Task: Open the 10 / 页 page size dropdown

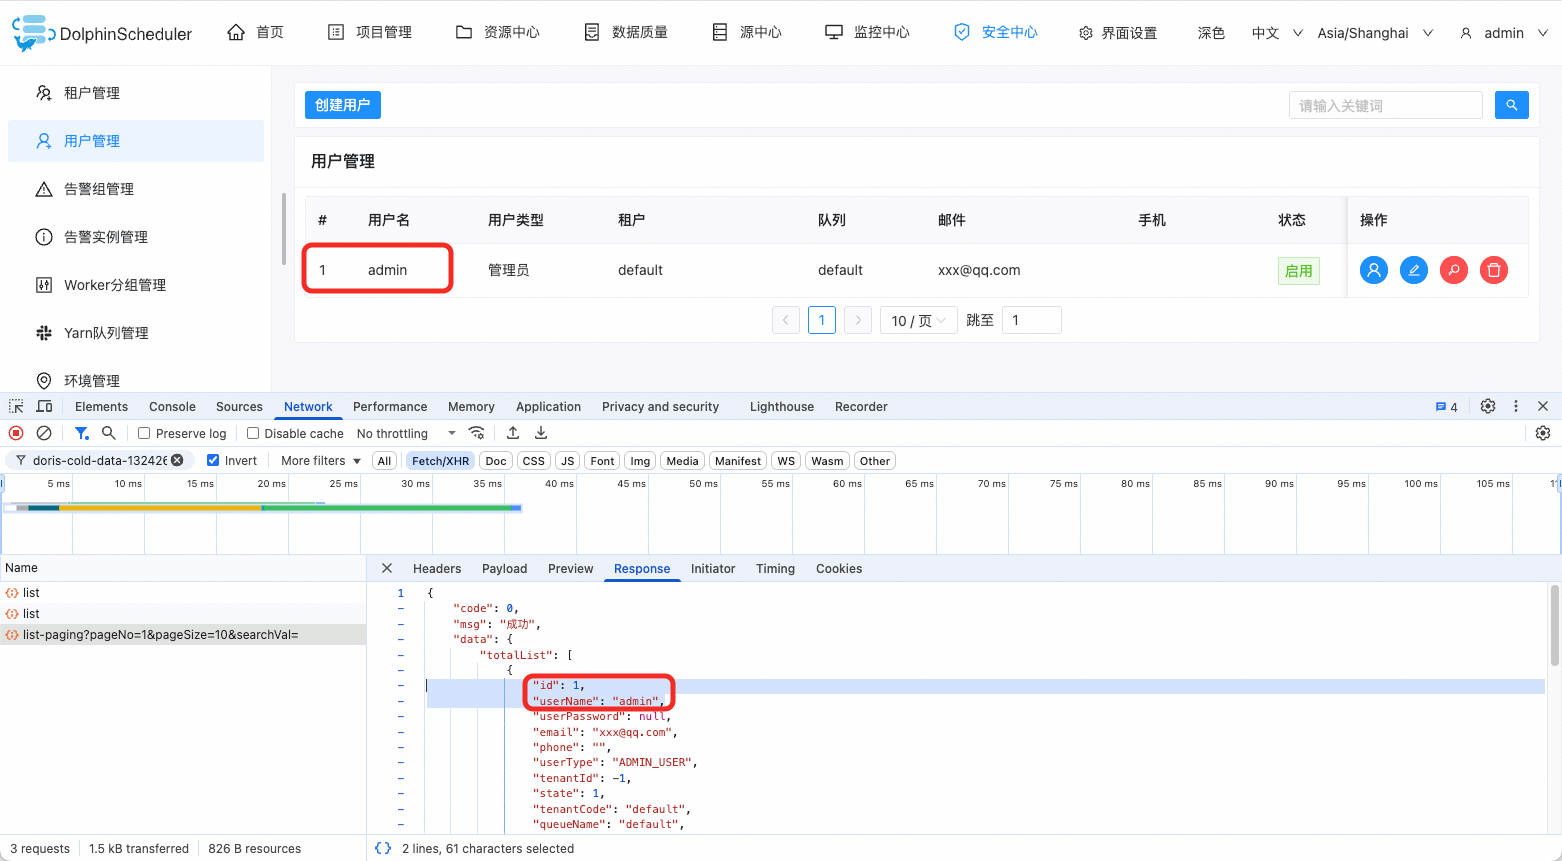Action: (x=919, y=320)
